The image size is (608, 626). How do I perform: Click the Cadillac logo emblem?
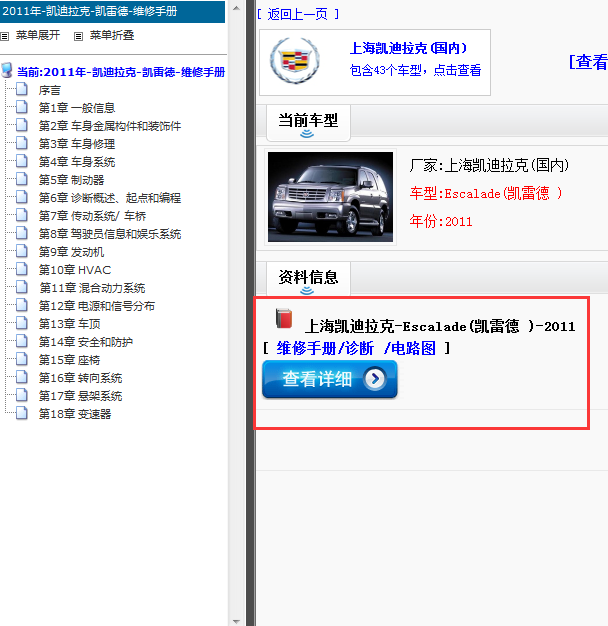(295, 61)
